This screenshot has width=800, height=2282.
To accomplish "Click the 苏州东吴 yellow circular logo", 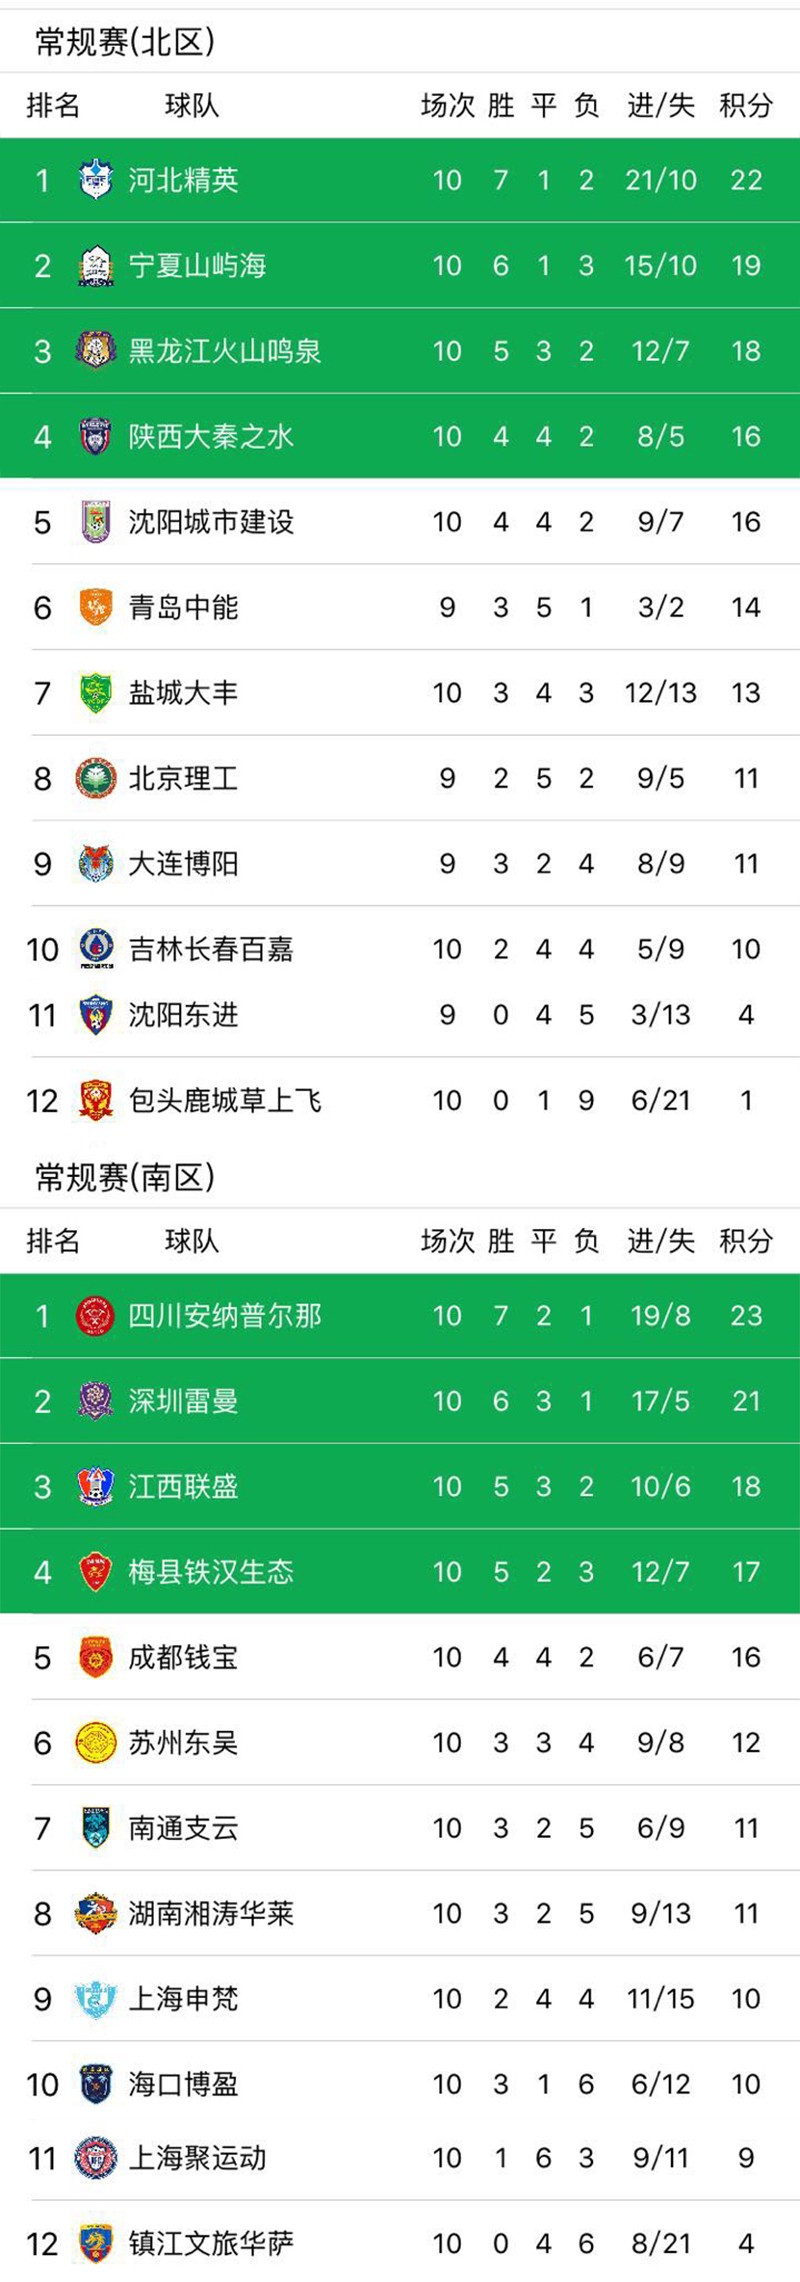I will pyautogui.click(x=96, y=1743).
